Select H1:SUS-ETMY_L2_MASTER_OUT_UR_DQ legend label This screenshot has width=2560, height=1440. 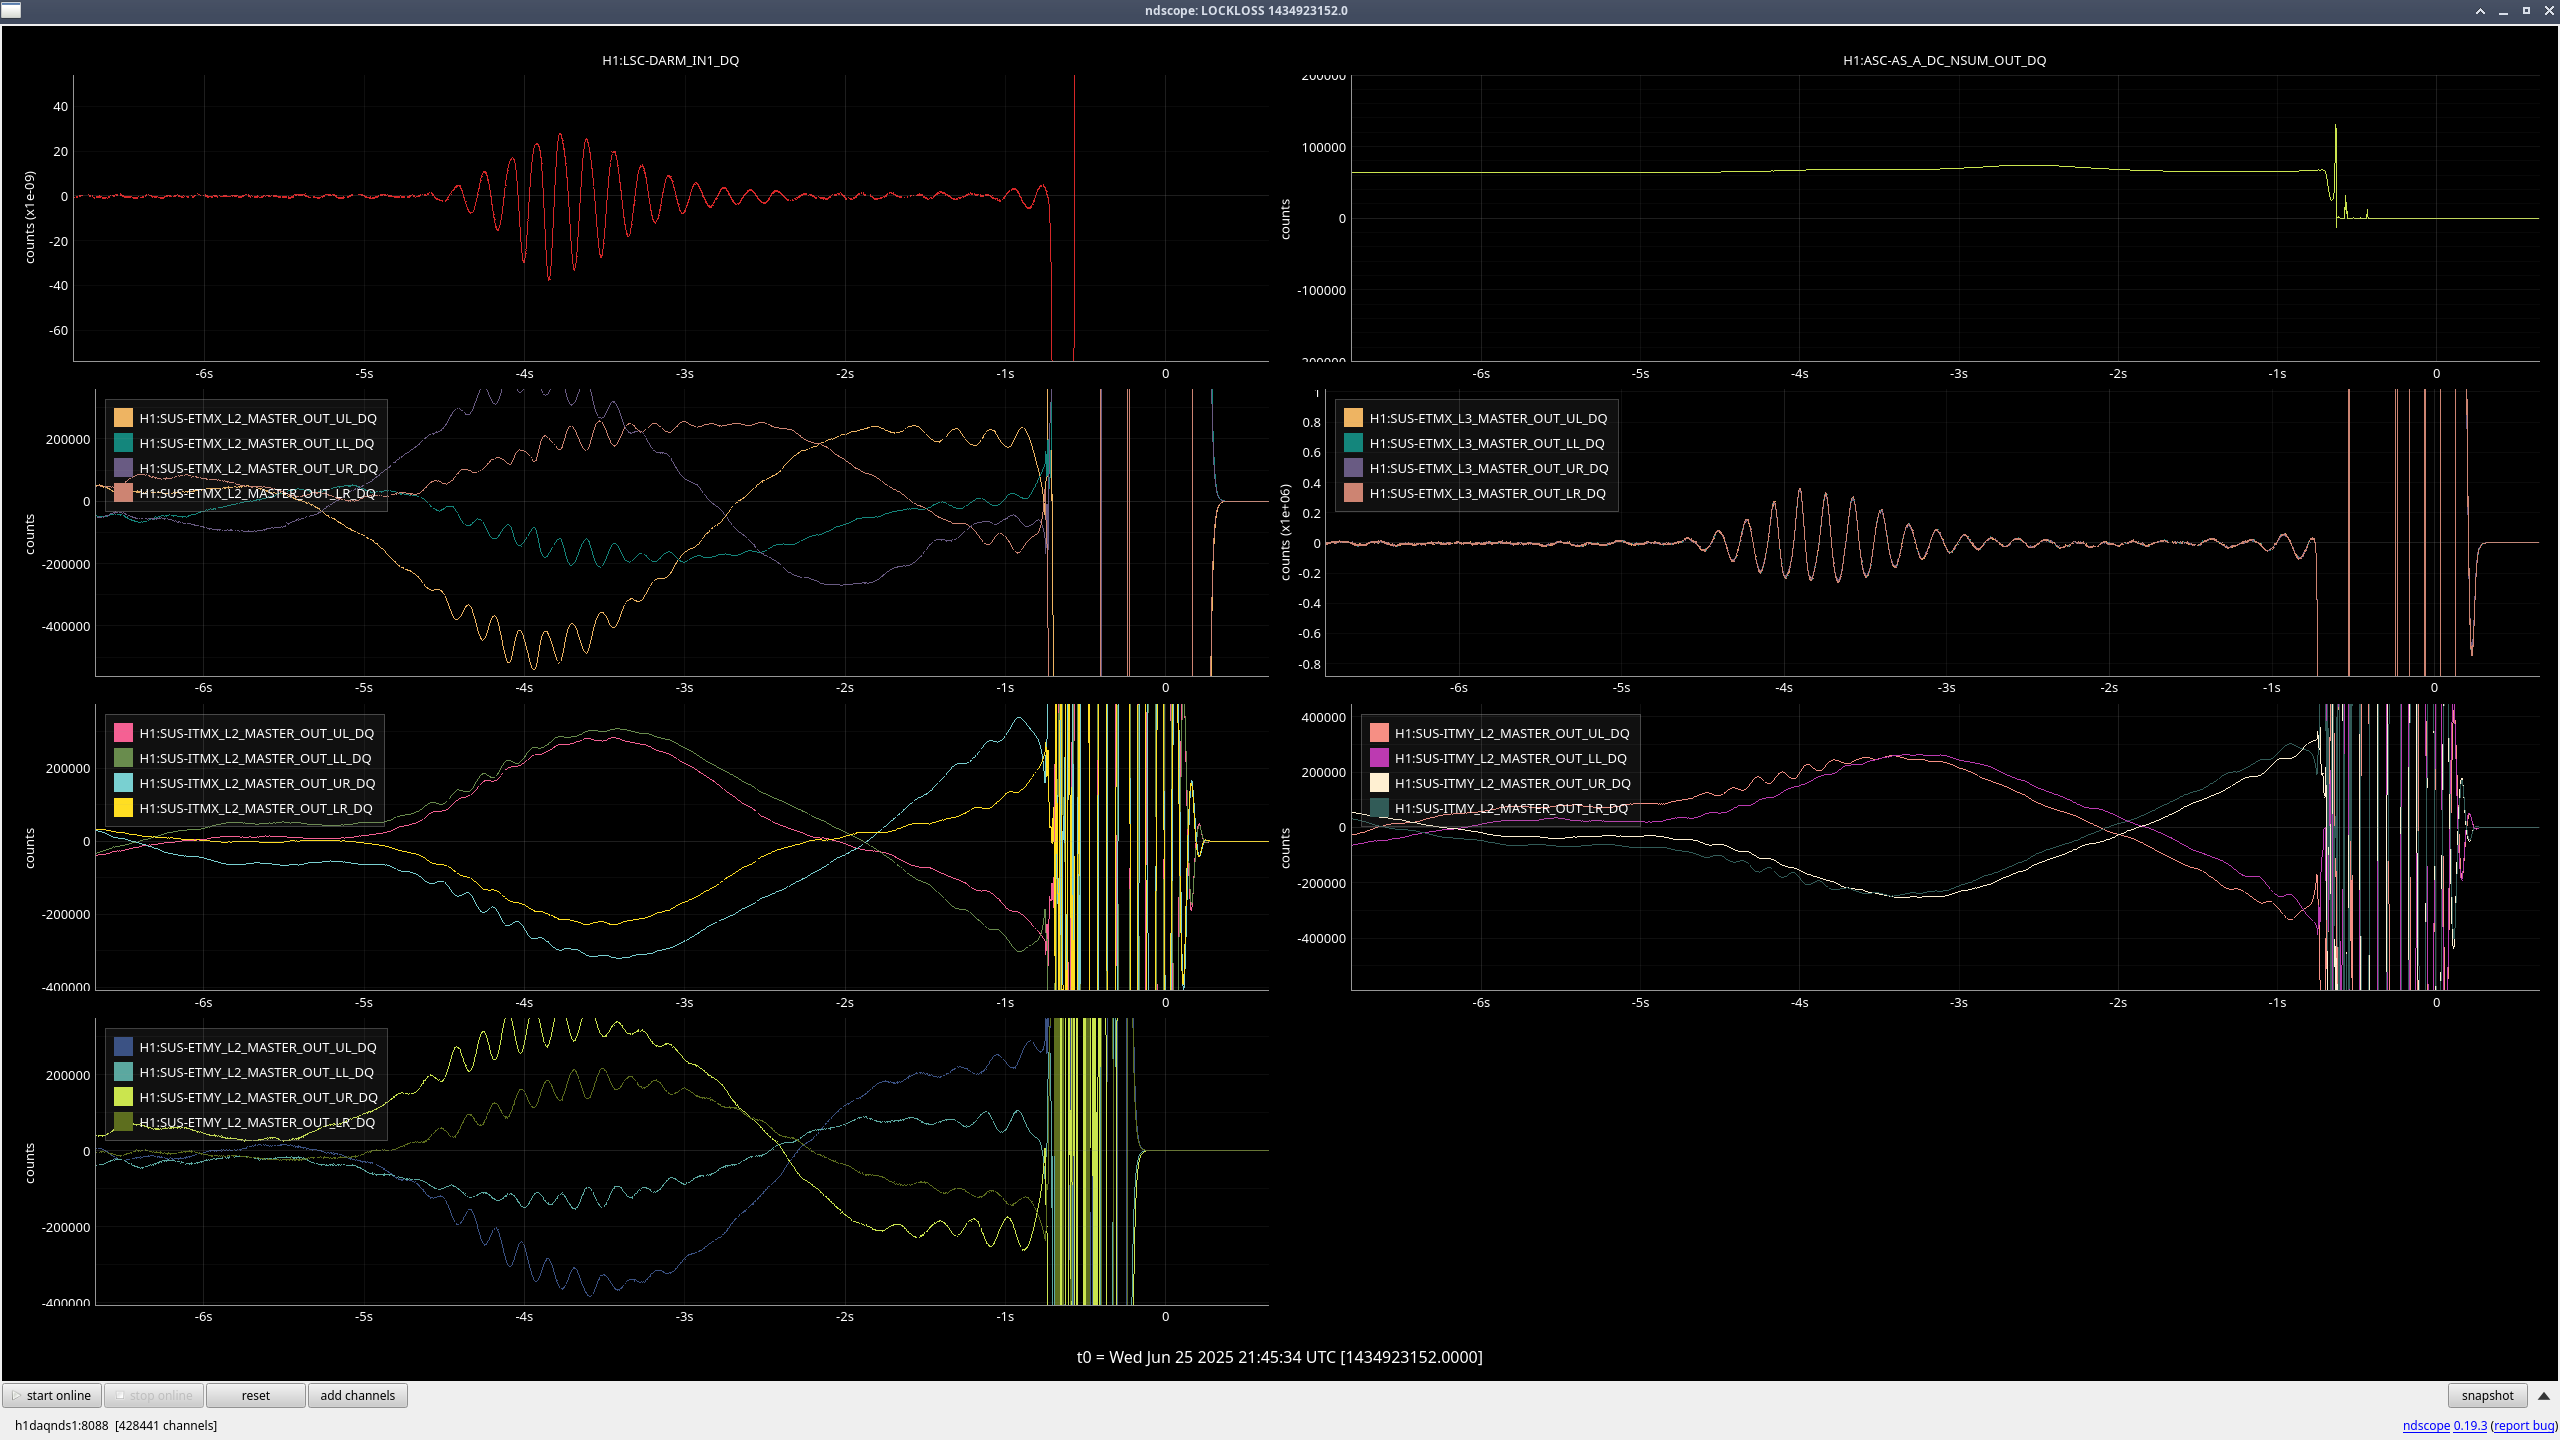(x=259, y=1097)
